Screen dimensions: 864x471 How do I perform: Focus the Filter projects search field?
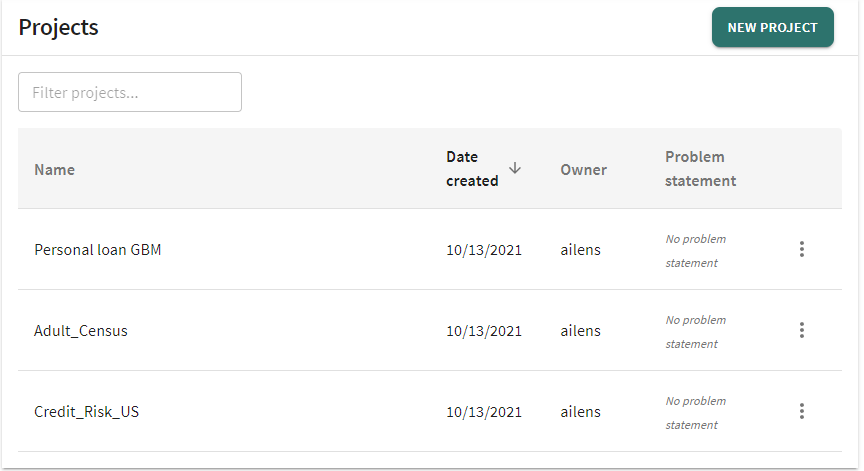130,92
